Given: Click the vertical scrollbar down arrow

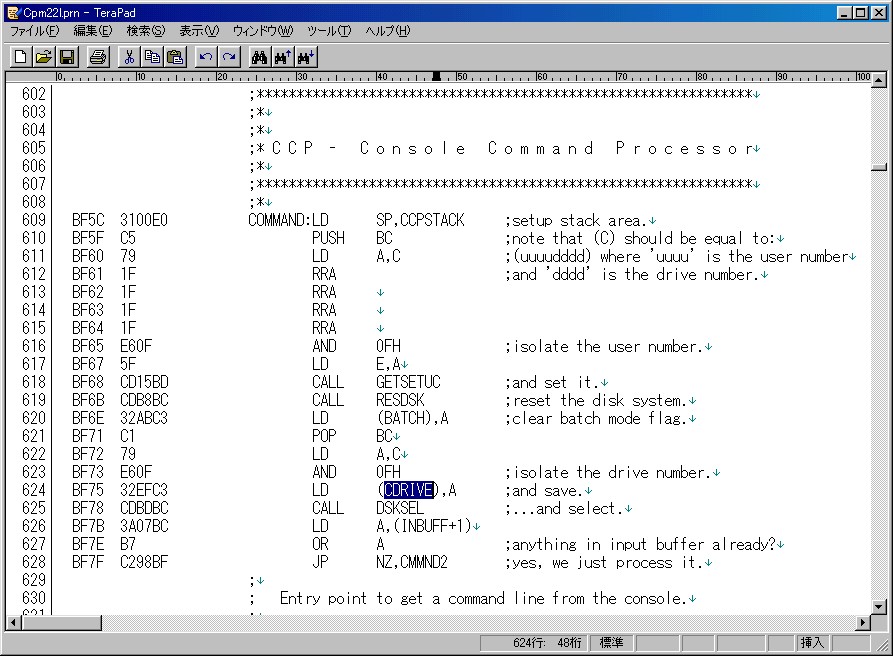Looking at the screenshot, I should click(x=879, y=607).
